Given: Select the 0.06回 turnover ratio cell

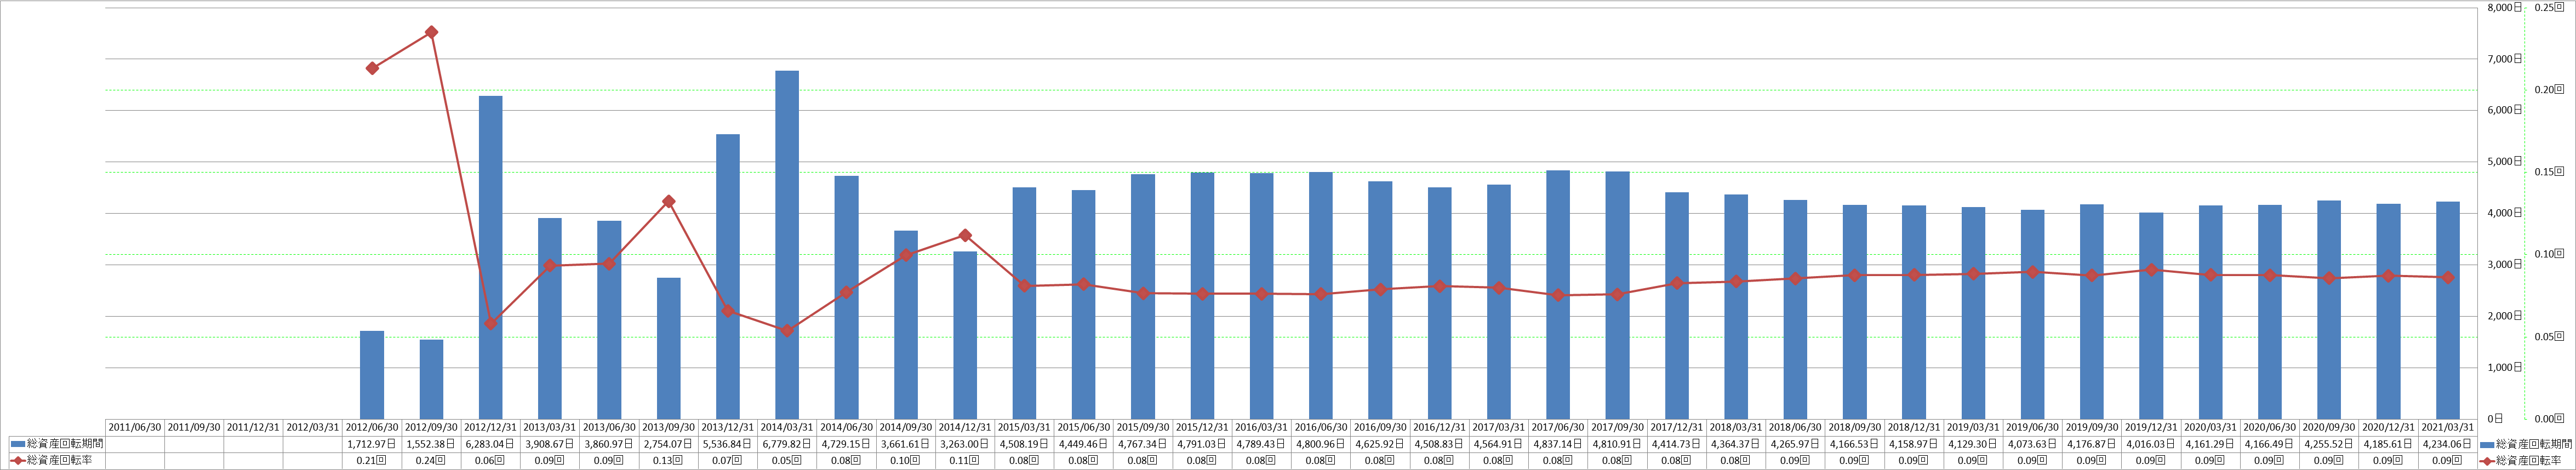Looking at the screenshot, I should (490, 460).
